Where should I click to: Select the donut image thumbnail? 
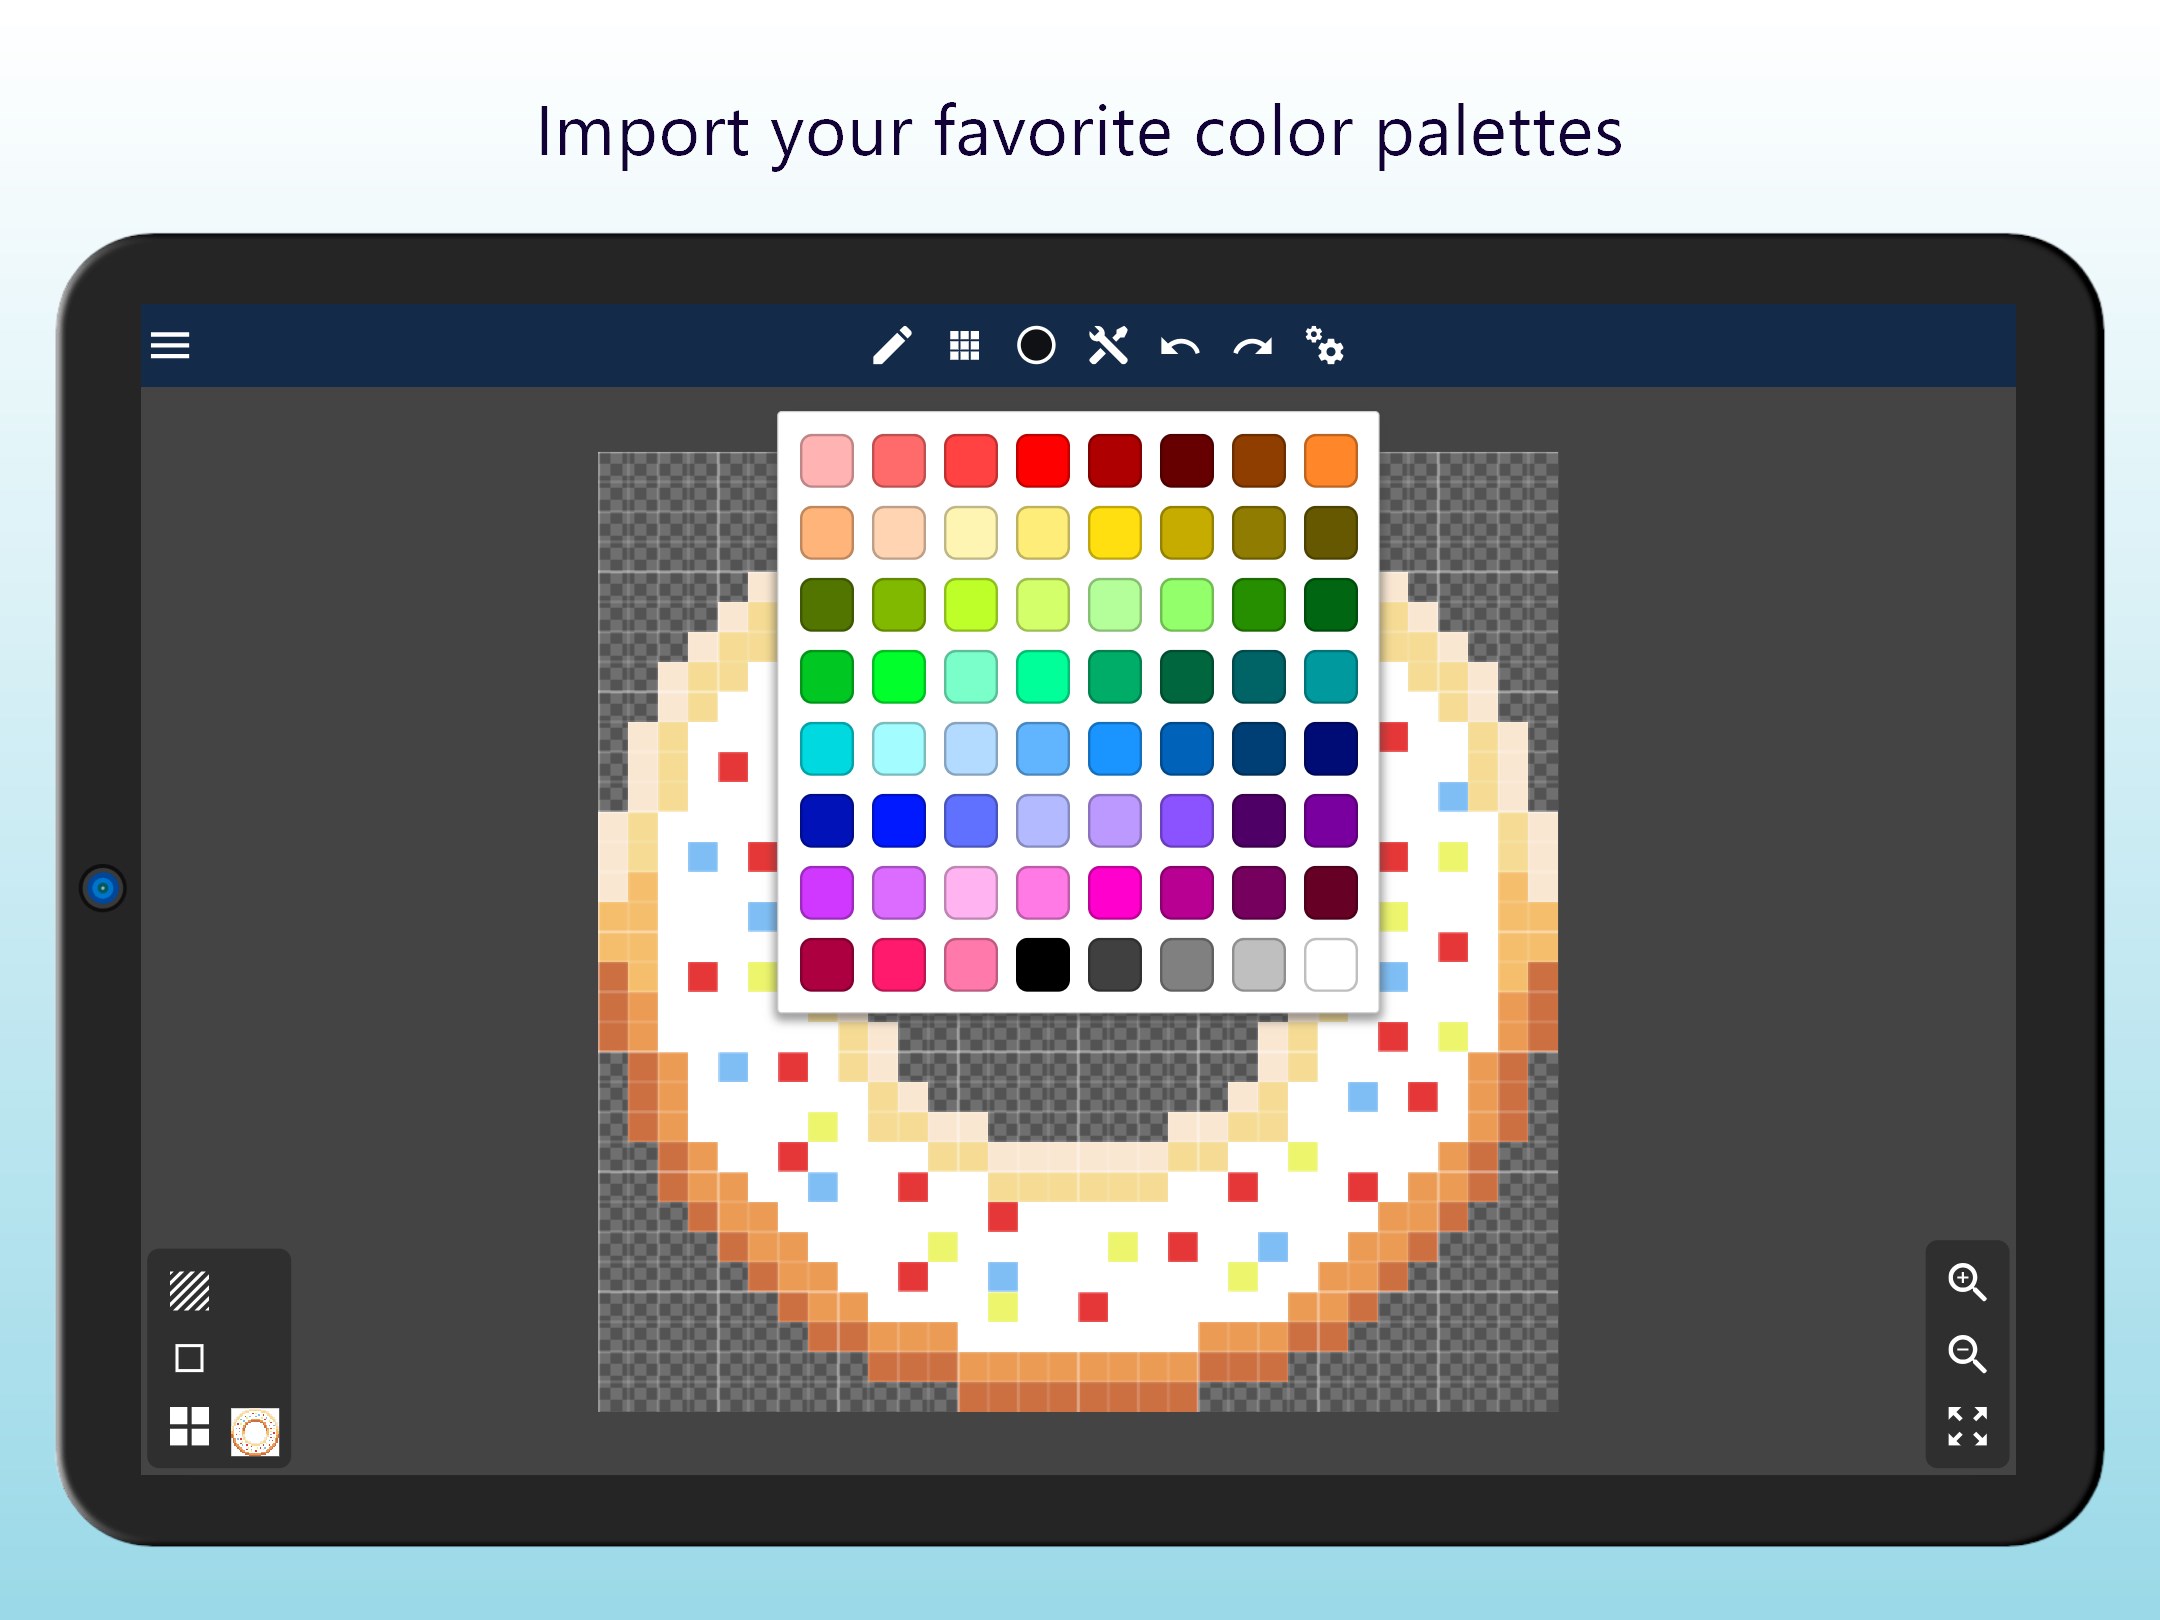255,1432
